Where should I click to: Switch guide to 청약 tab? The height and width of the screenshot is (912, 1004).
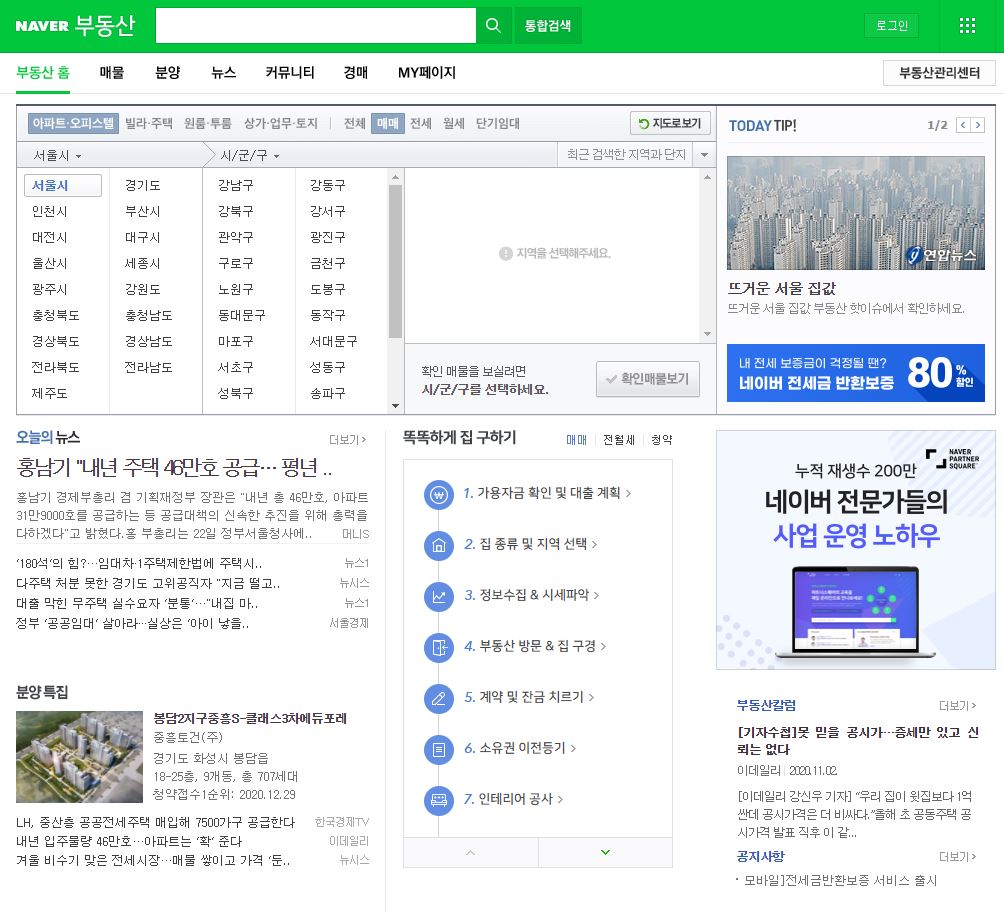tap(661, 440)
